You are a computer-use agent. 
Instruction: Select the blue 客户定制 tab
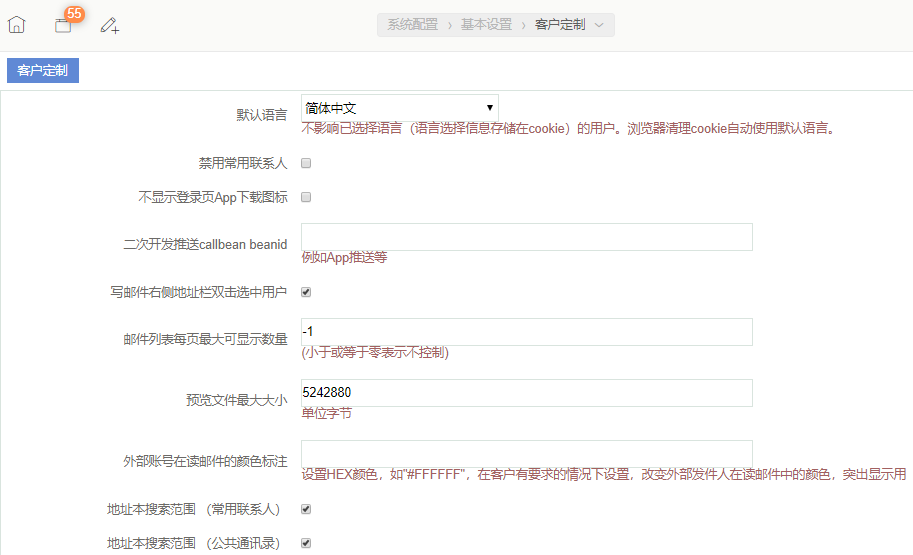pos(43,70)
